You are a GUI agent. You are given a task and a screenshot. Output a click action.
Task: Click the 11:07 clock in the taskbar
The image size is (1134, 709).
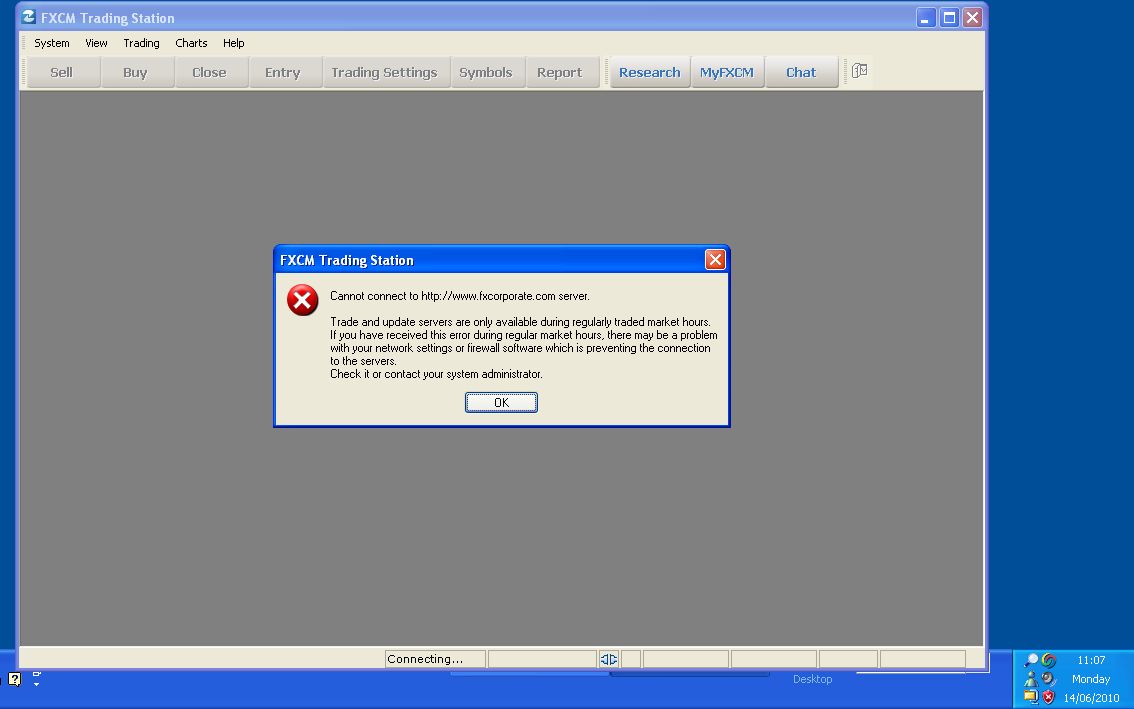click(1091, 660)
